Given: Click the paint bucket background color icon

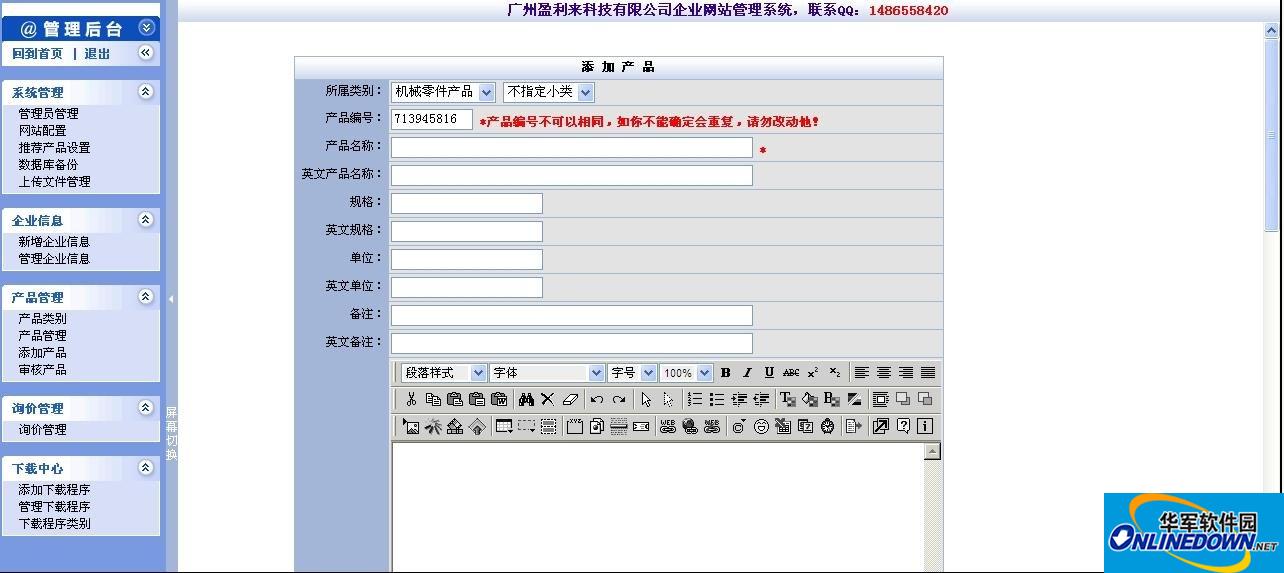Looking at the screenshot, I should (x=810, y=399).
